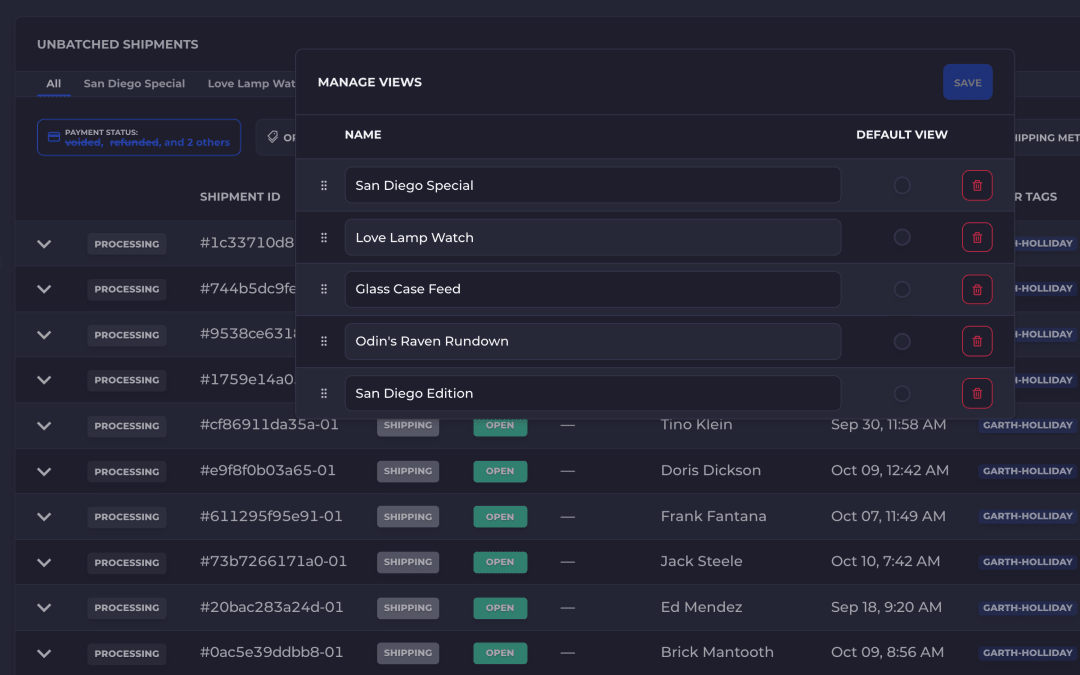Click the Oct 09, 8:56 AM date
The height and width of the screenshot is (675, 1080).
click(887, 652)
